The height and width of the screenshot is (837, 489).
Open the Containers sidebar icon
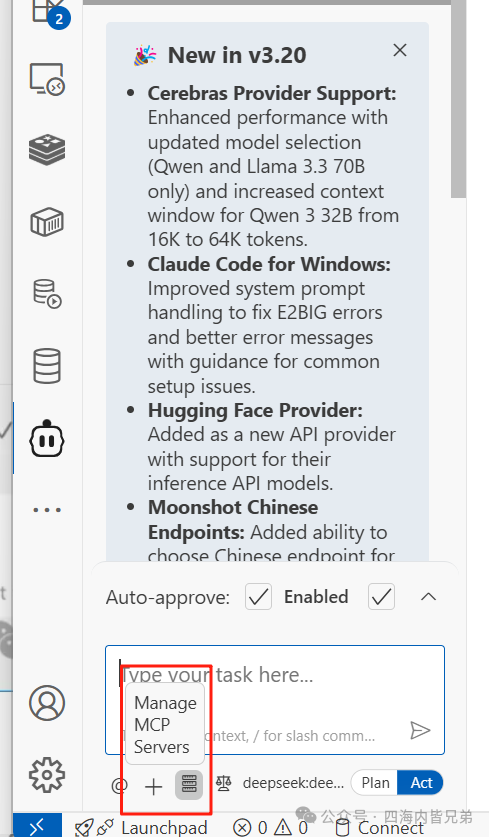tap(47, 222)
